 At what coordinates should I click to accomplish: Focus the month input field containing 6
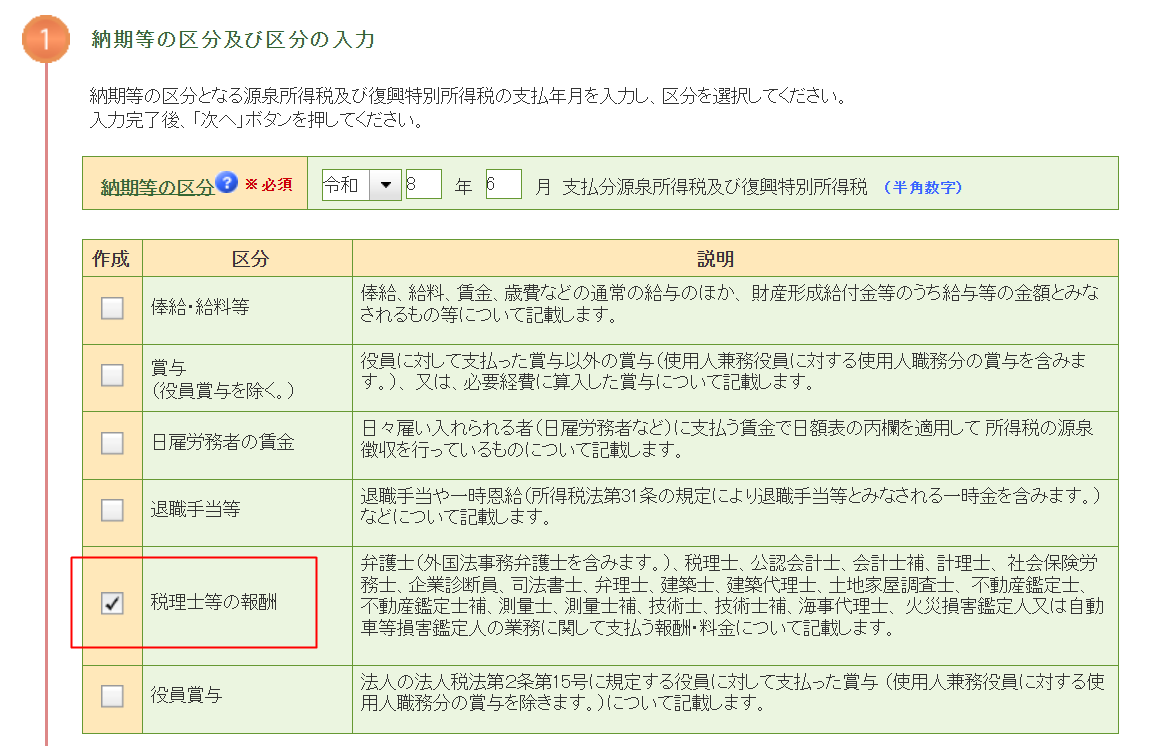click(504, 184)
